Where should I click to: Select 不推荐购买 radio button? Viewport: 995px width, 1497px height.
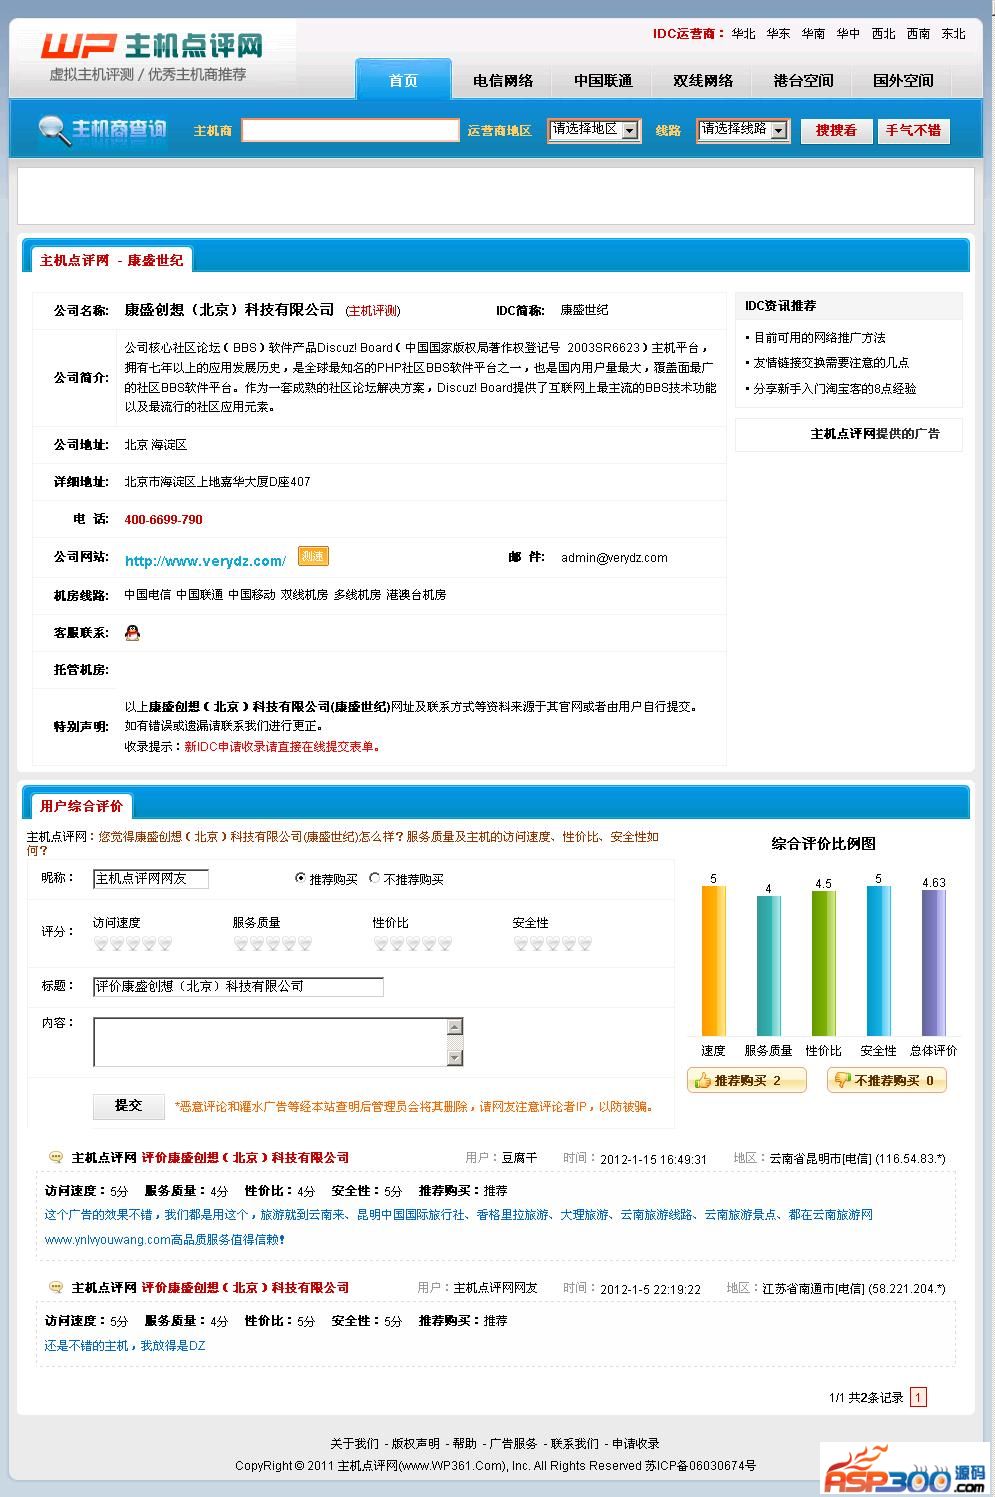(375, 878)
